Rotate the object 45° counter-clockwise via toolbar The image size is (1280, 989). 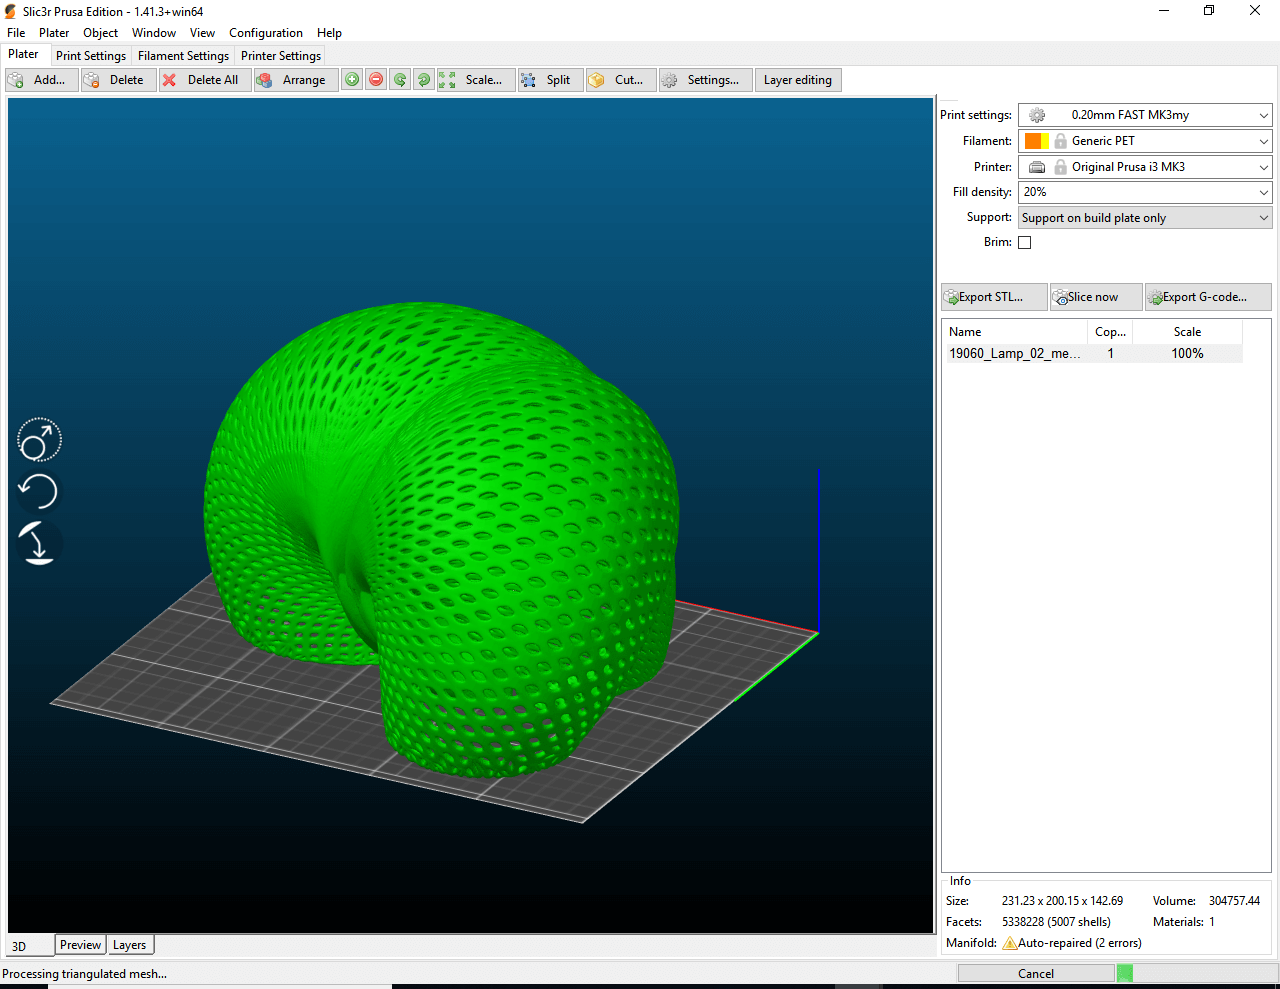(400, 80)
